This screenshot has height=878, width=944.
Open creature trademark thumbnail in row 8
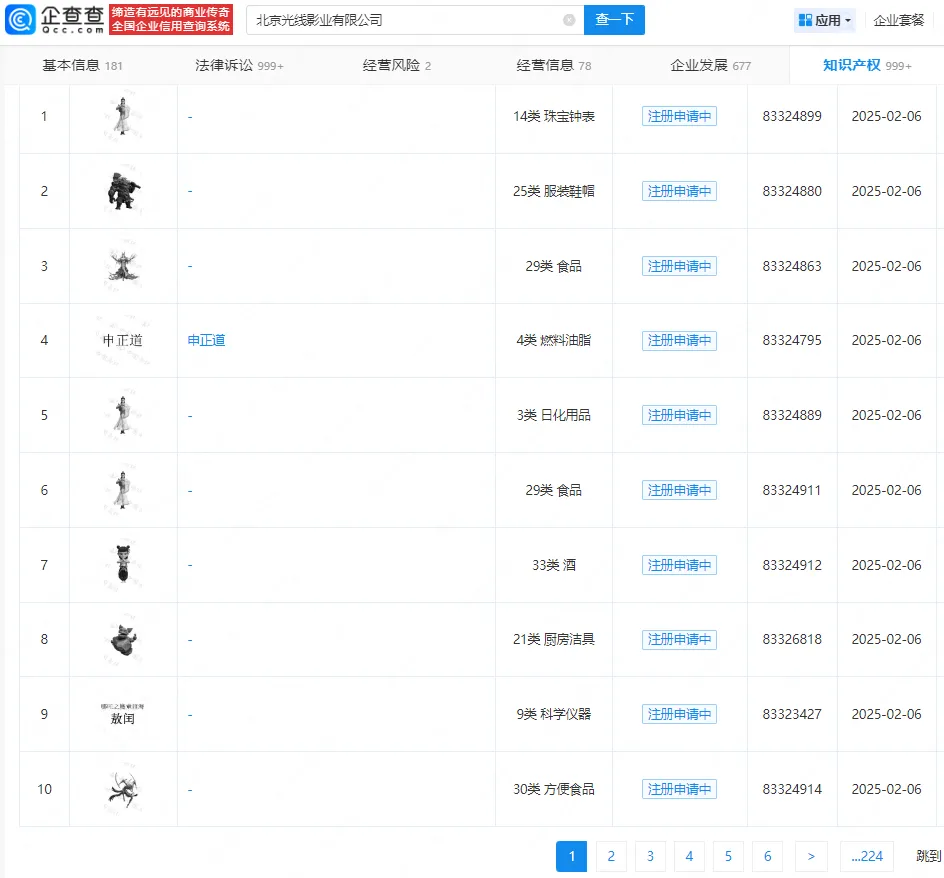click(x=123, y=639)
